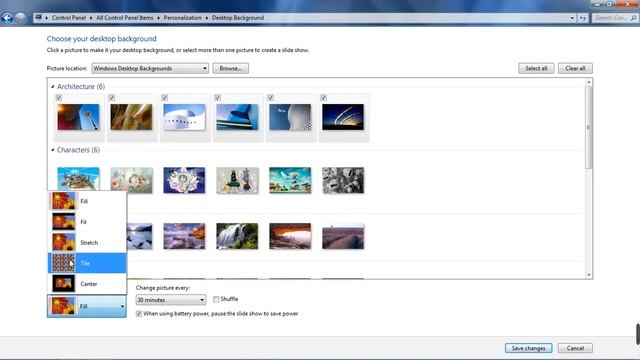Select the icy lake landscape thumbnail

click(140, 236)
